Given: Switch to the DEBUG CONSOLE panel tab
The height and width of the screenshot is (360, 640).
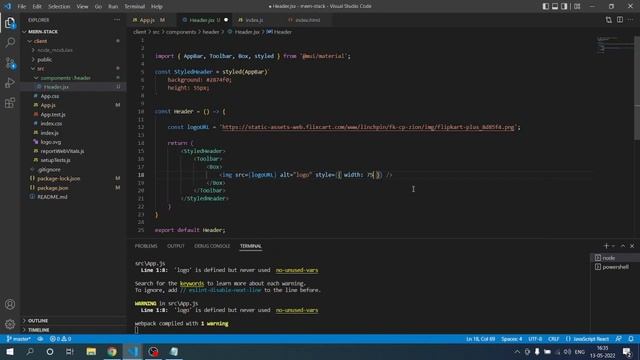Looking at the screenshot, I should (x=212, y=246).
